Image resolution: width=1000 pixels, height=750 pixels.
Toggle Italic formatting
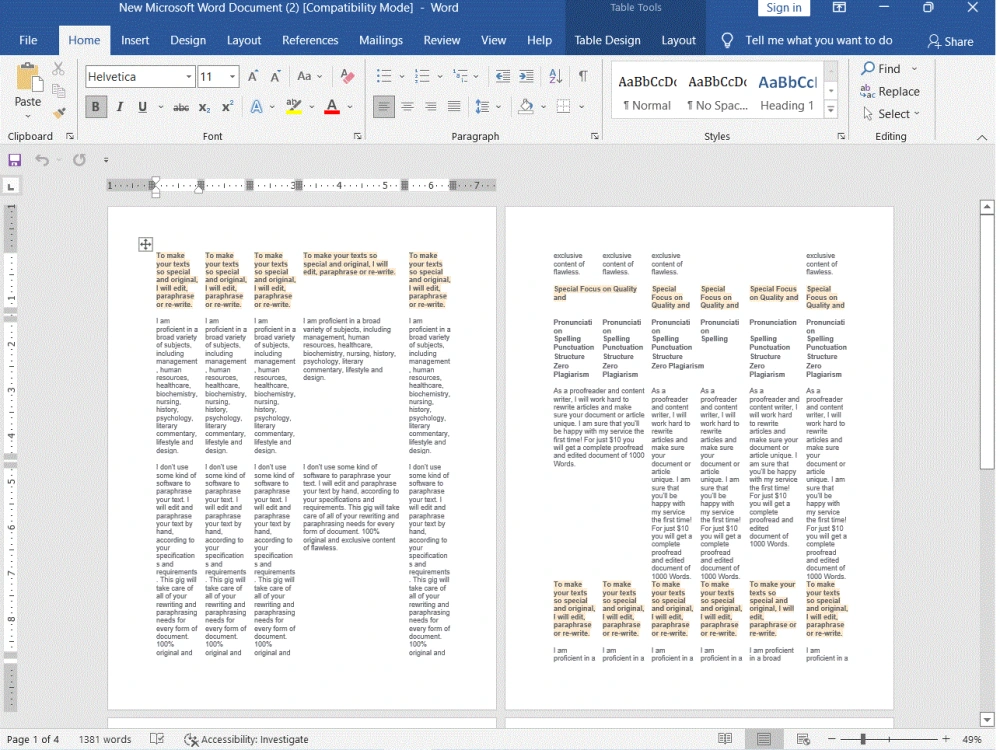point(119,107)
